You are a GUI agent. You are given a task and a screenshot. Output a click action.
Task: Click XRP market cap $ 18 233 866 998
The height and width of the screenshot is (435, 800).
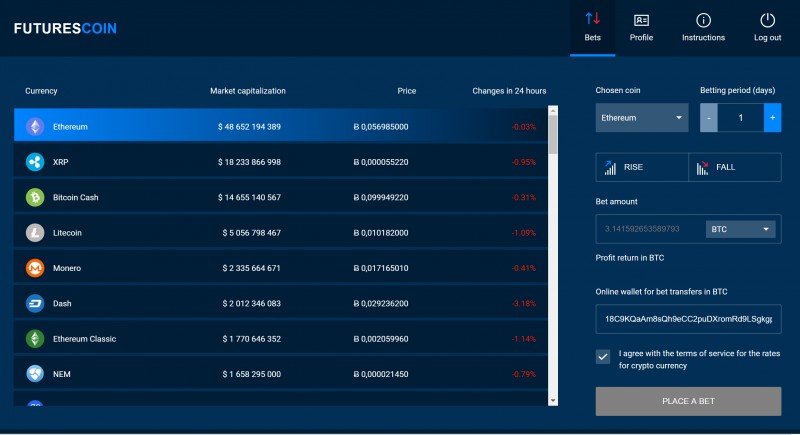tap(249, 162)
